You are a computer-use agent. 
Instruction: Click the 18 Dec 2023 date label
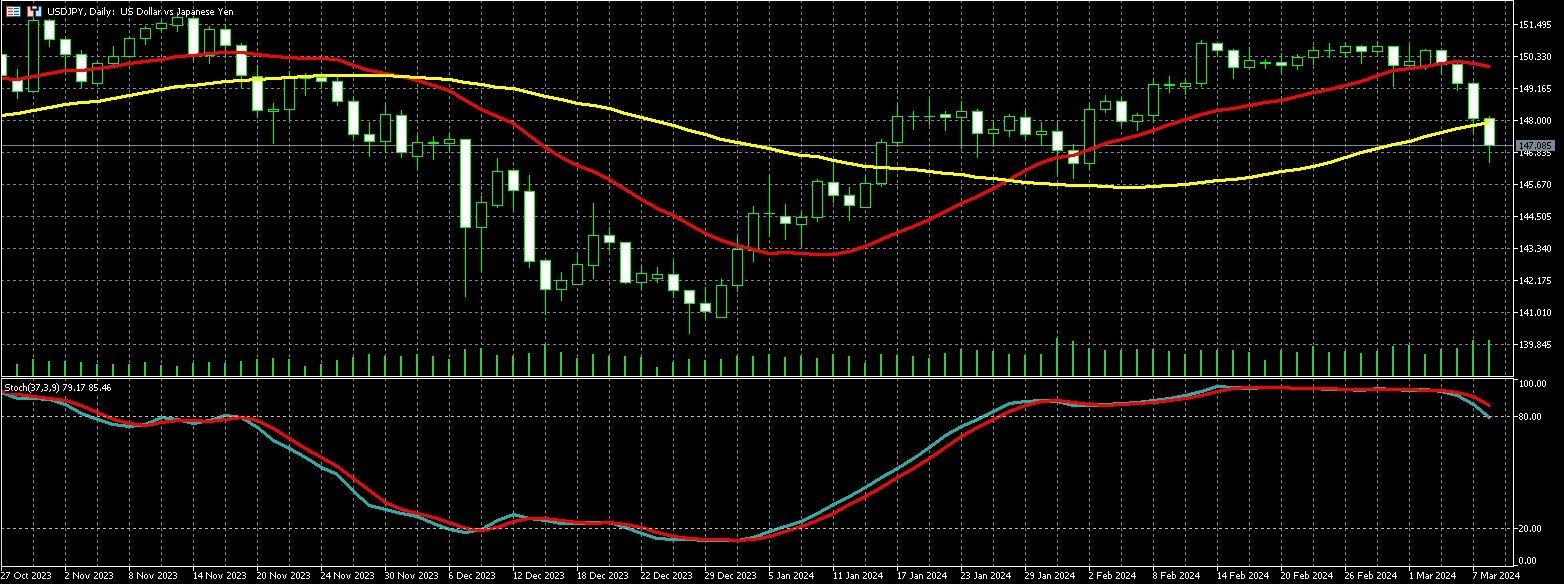[602, 576]
